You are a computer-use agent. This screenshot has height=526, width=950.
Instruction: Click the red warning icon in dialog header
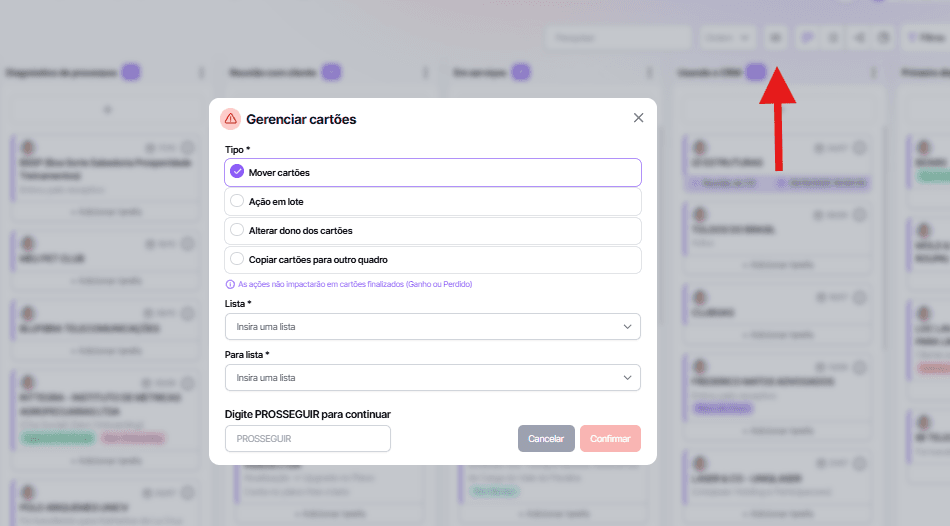point(231,118)
